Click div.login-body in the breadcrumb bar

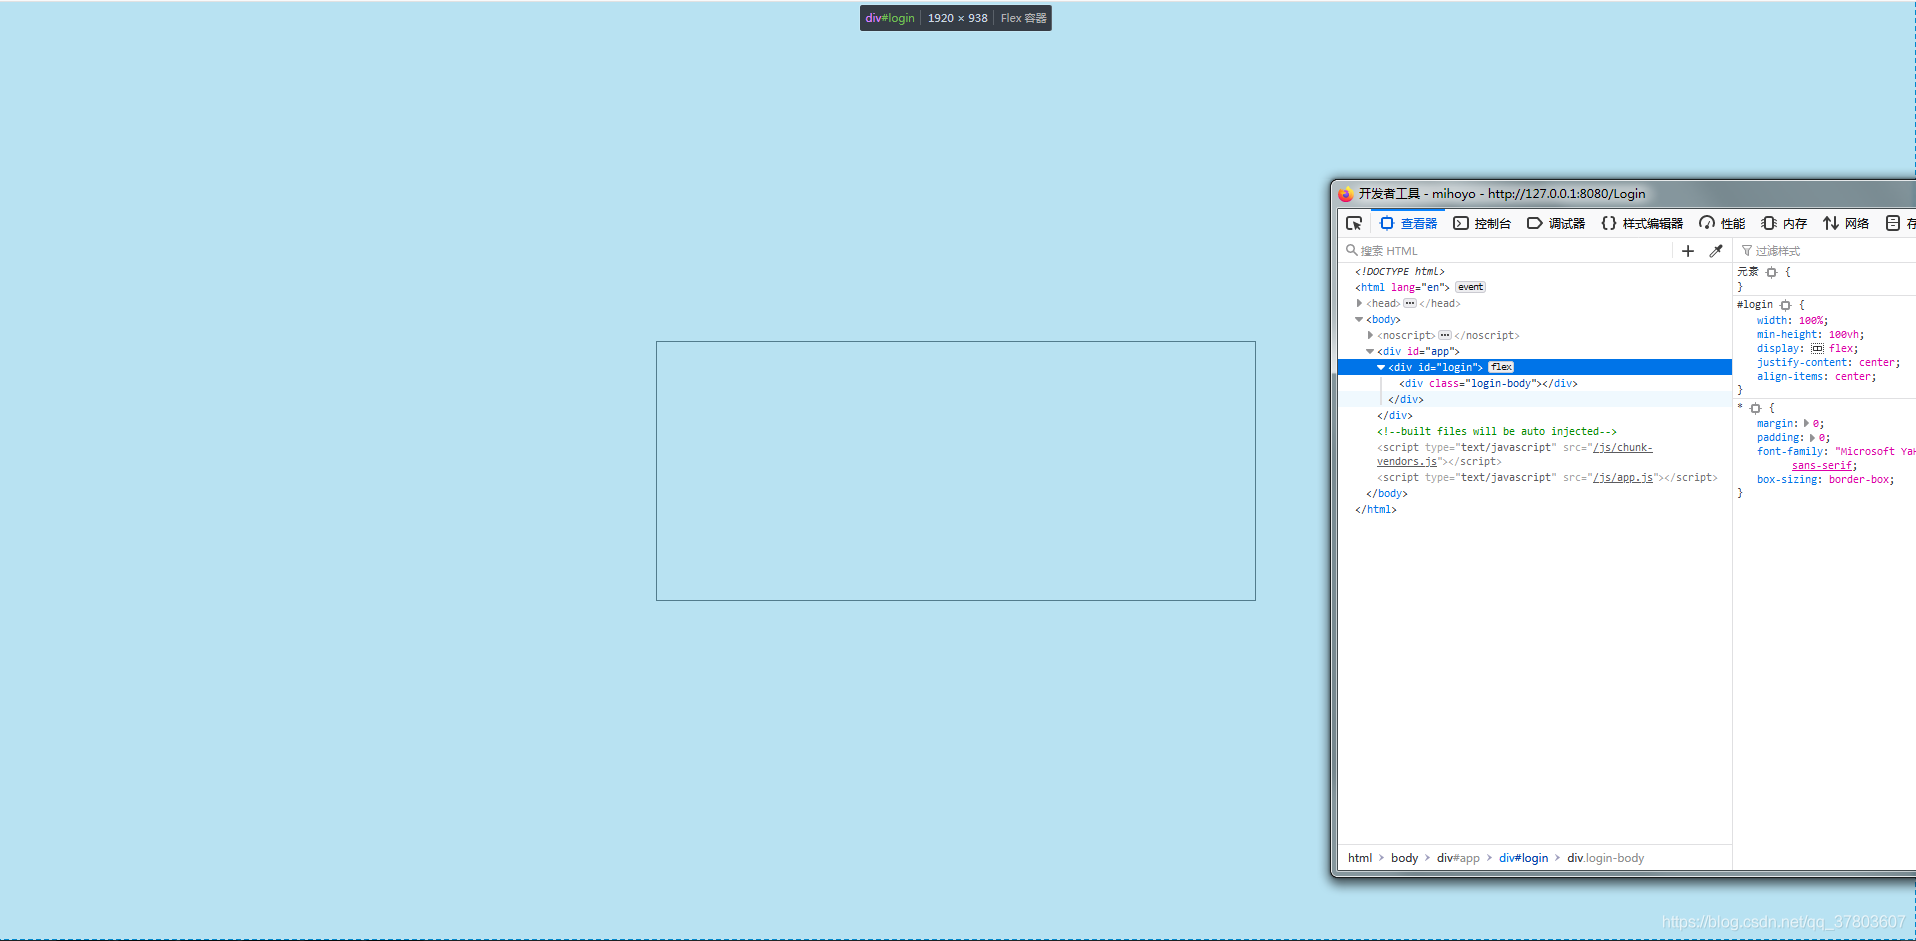[x=1605, y=858]
